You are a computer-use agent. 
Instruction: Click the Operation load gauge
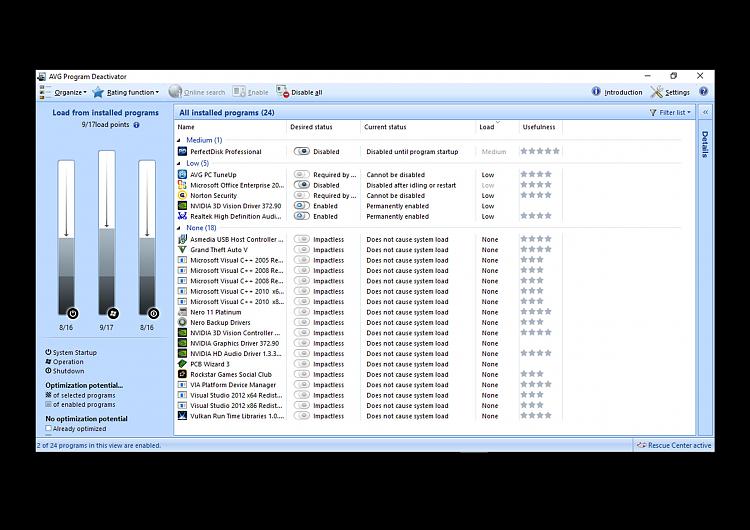click(107, 232)
